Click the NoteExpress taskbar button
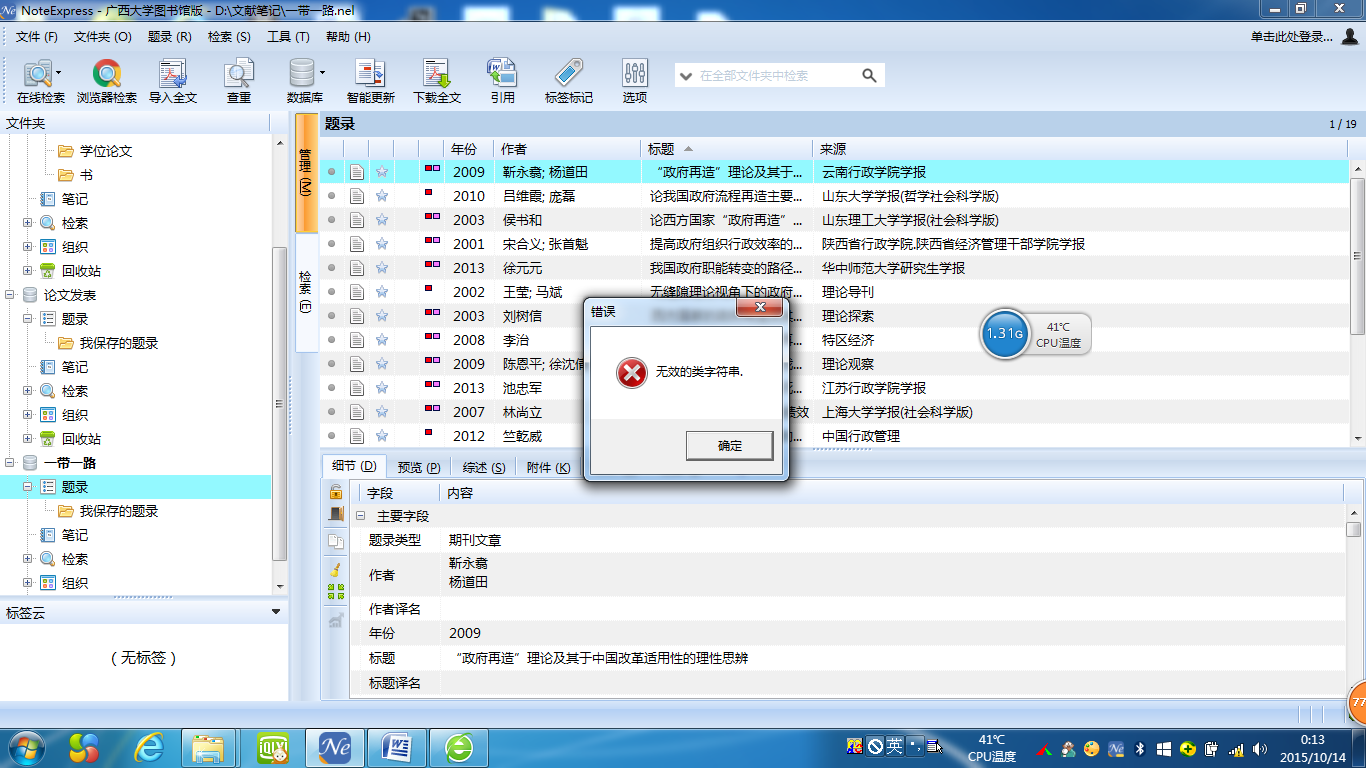This screenshot has height=768, width=1366. [x=335, y=747]
